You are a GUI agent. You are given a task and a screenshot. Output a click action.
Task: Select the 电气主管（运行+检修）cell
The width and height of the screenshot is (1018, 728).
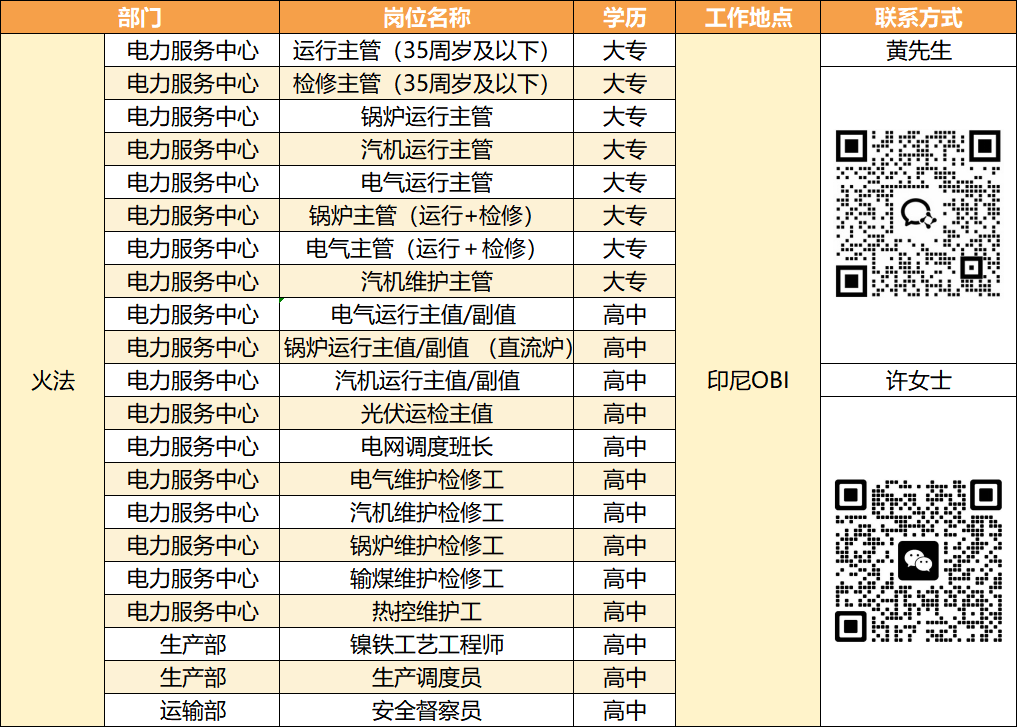click(427, 248)
